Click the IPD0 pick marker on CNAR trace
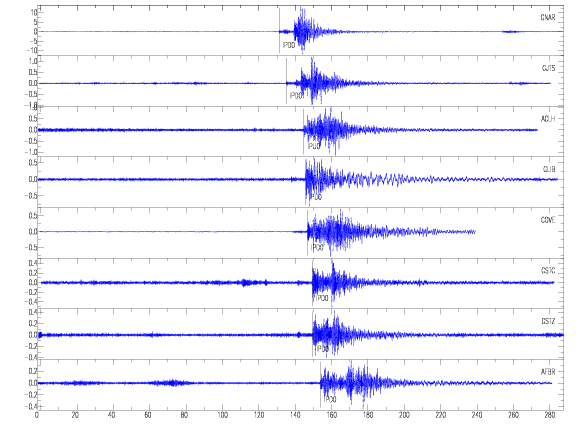The width and height of the screenshot is (580, 440). 289,45
